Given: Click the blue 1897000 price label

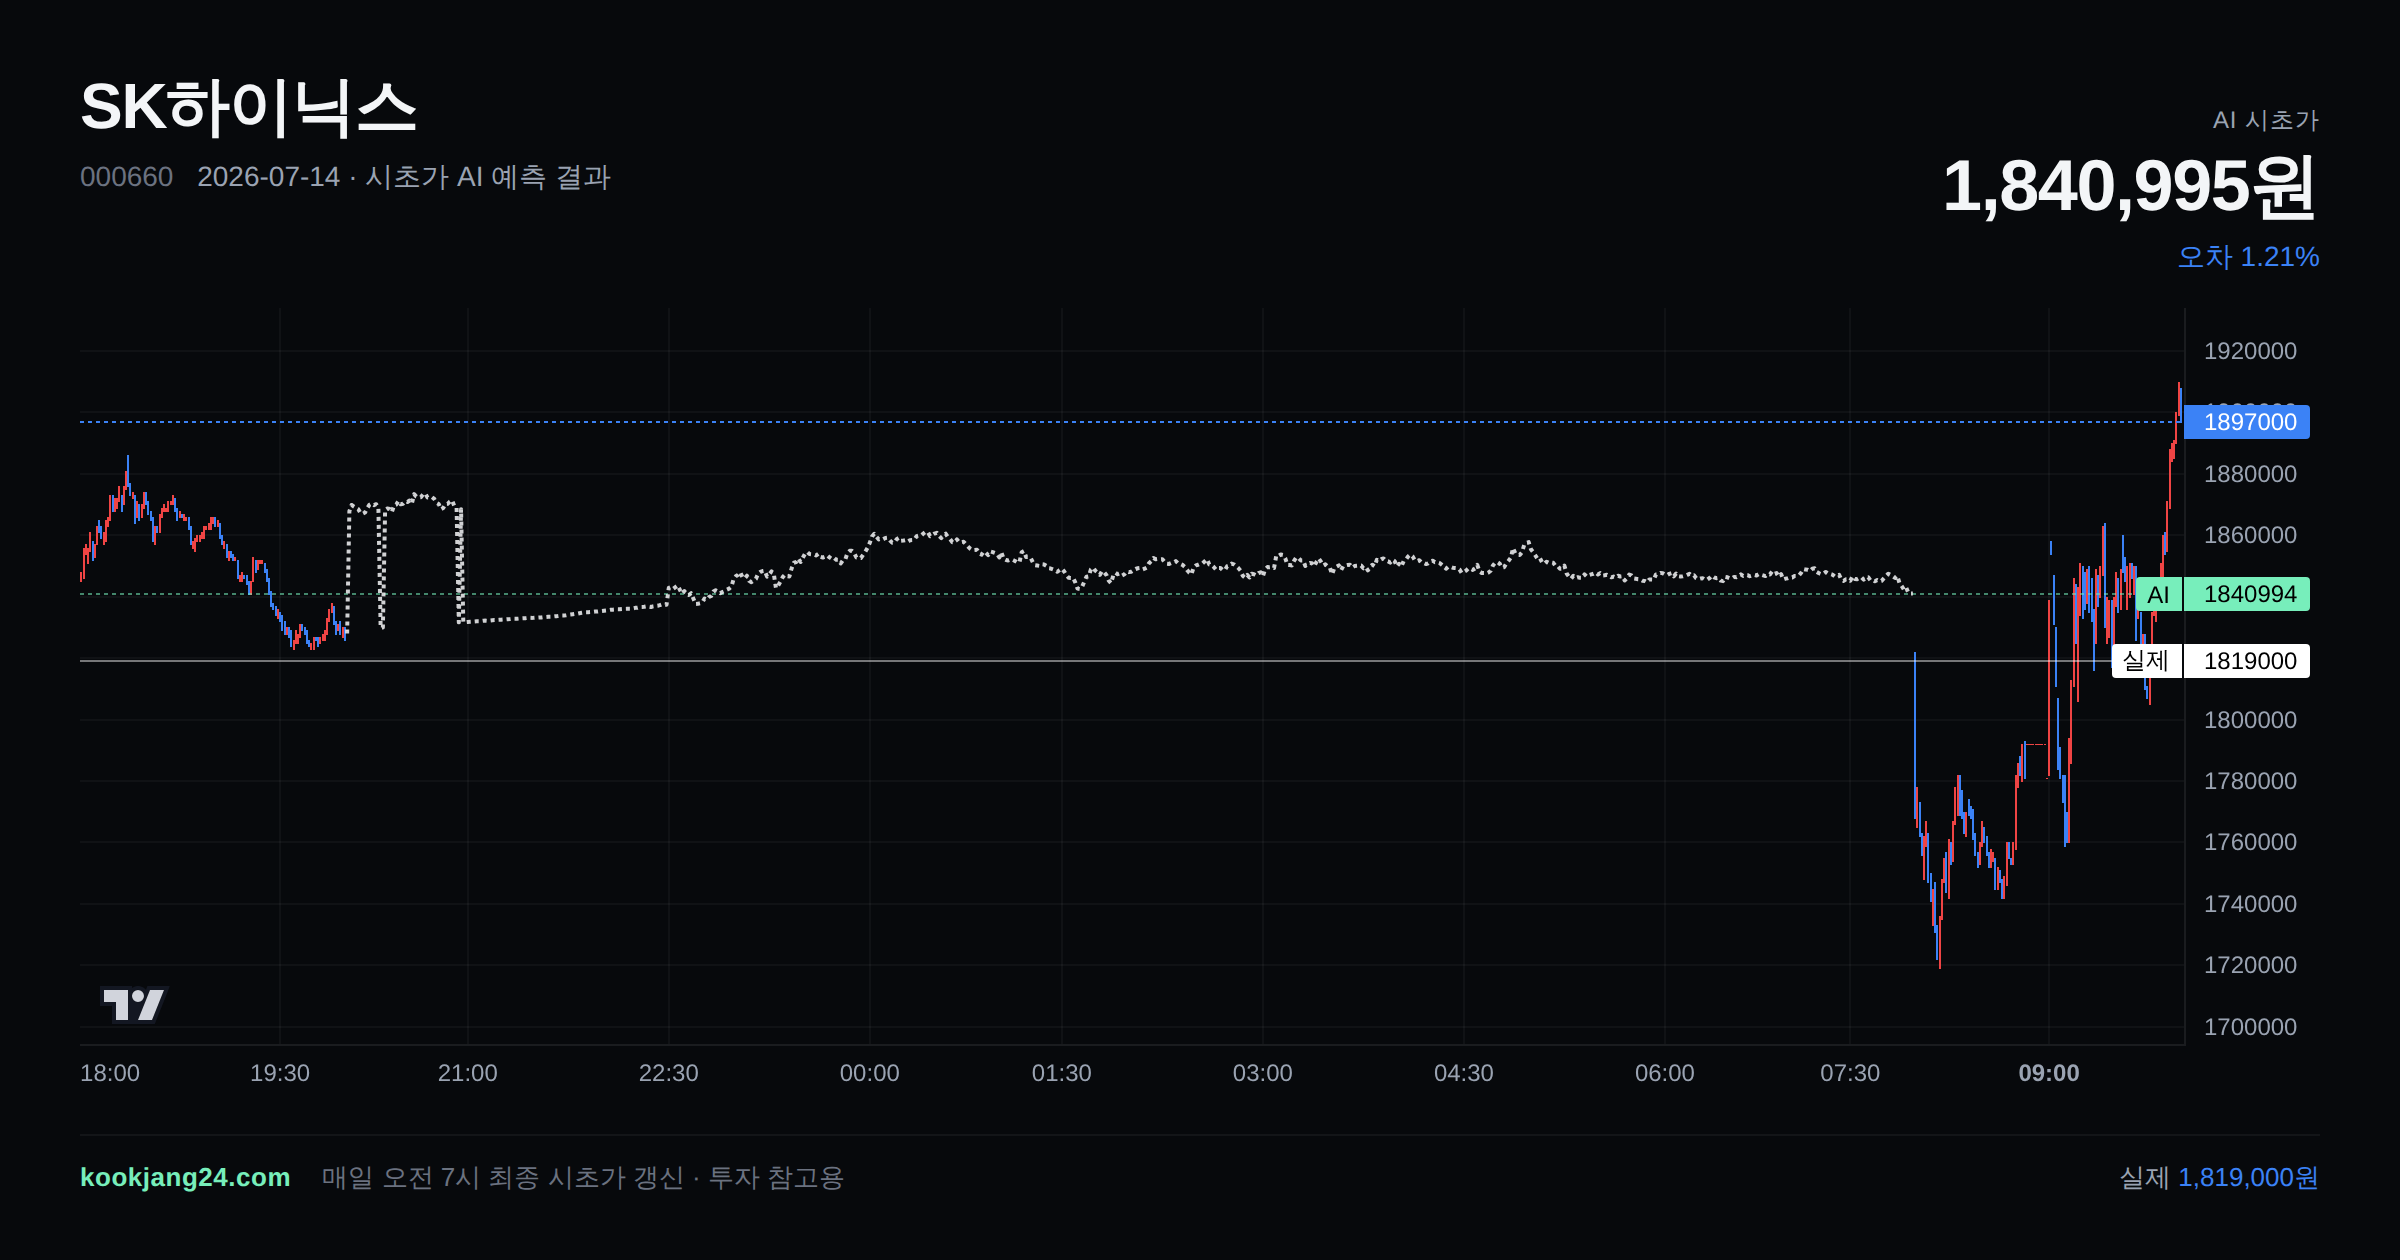Looking at the screenshot, I should pyautogui.click(x=2247, y=422).
